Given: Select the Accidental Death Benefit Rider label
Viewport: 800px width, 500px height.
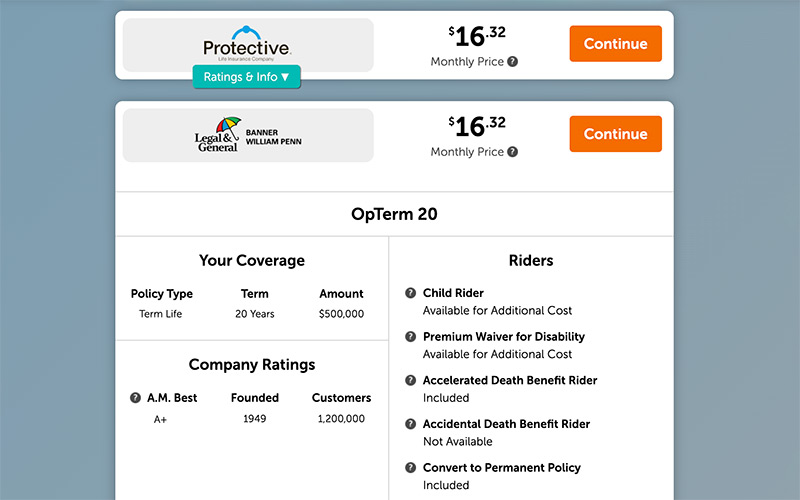Looking at the screenshot, I should [x=506, y=424].
